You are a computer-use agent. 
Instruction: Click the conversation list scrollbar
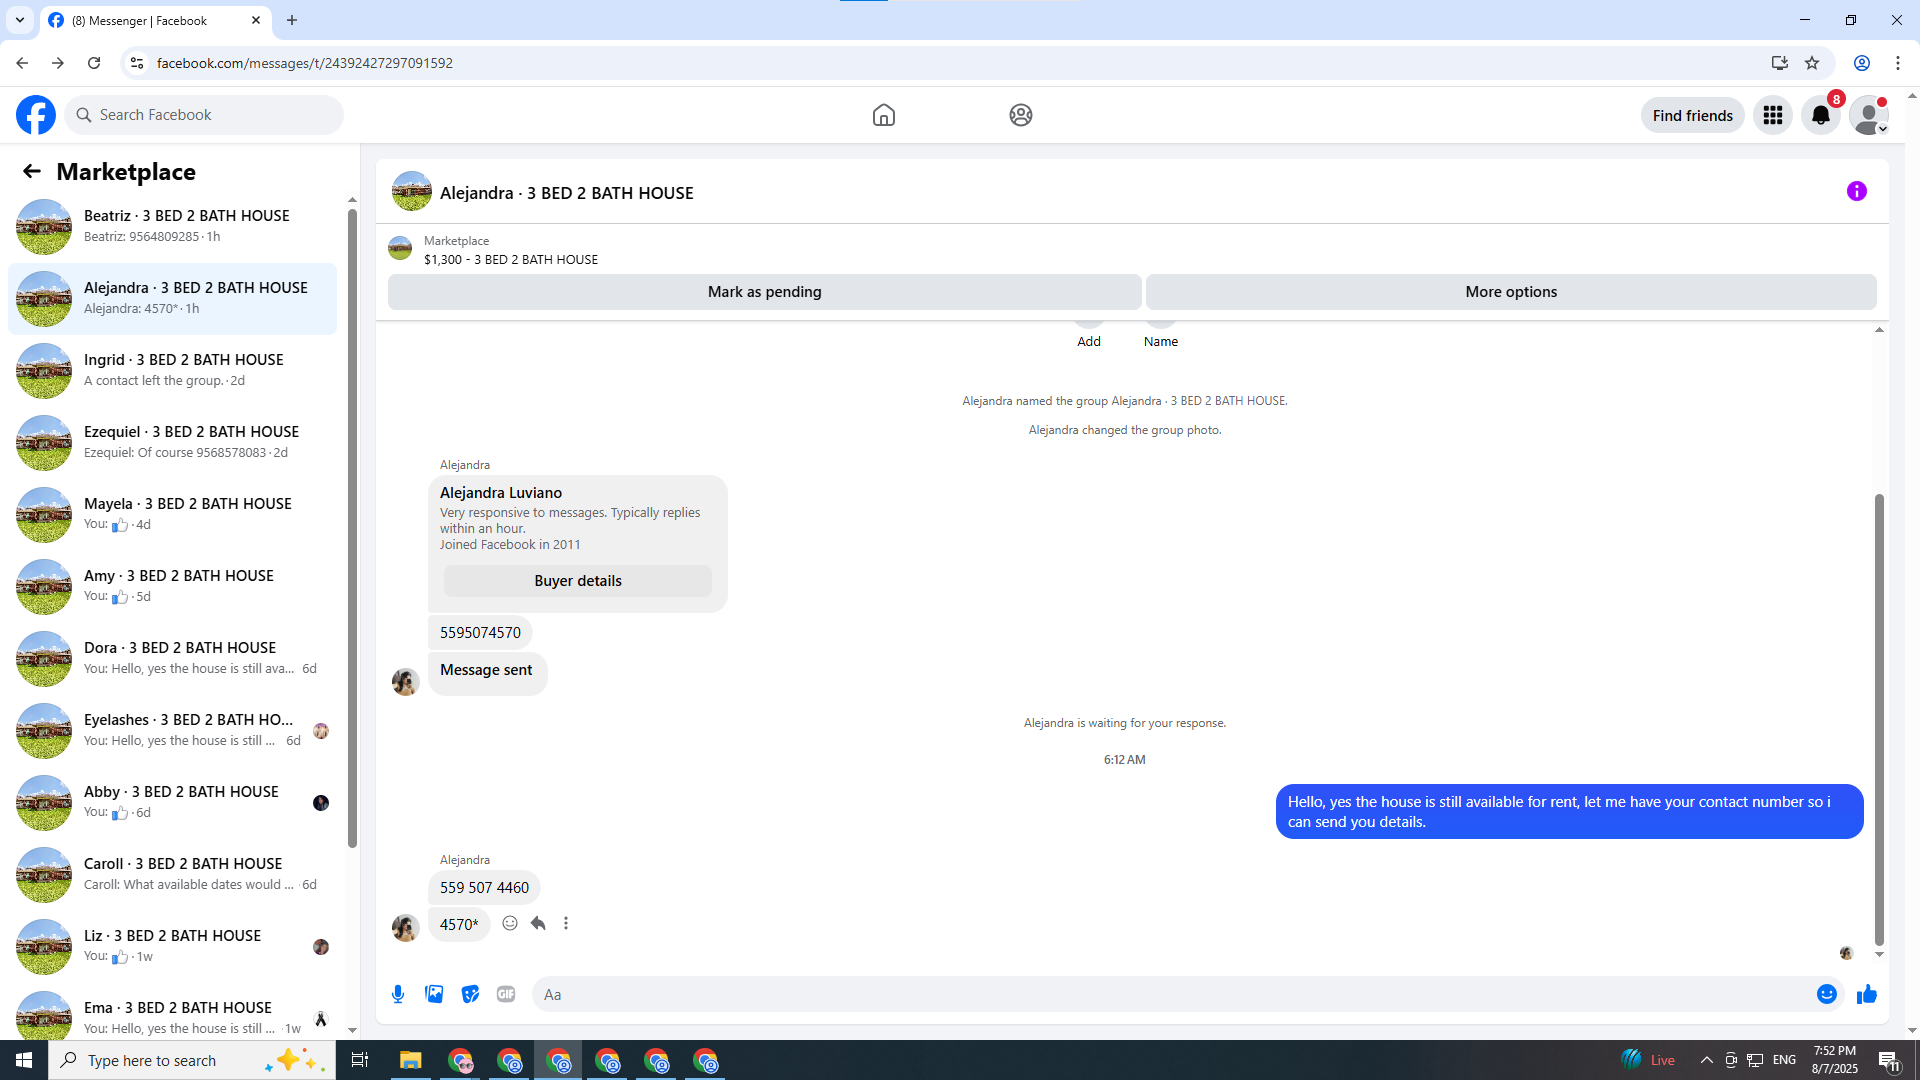pos(352,528)
